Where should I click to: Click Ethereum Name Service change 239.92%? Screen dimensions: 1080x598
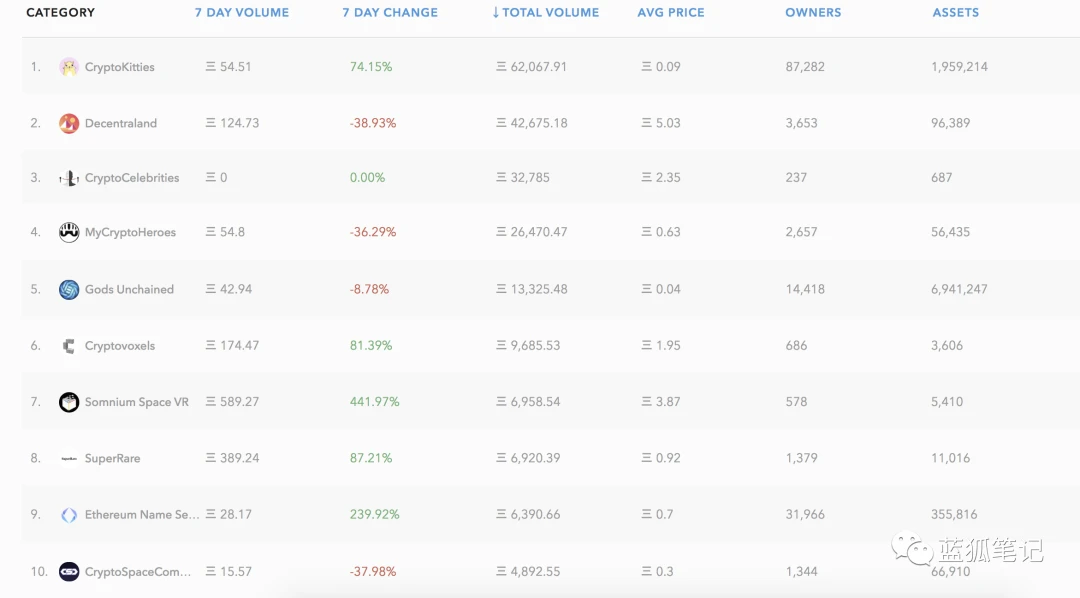tap(374, 515)
